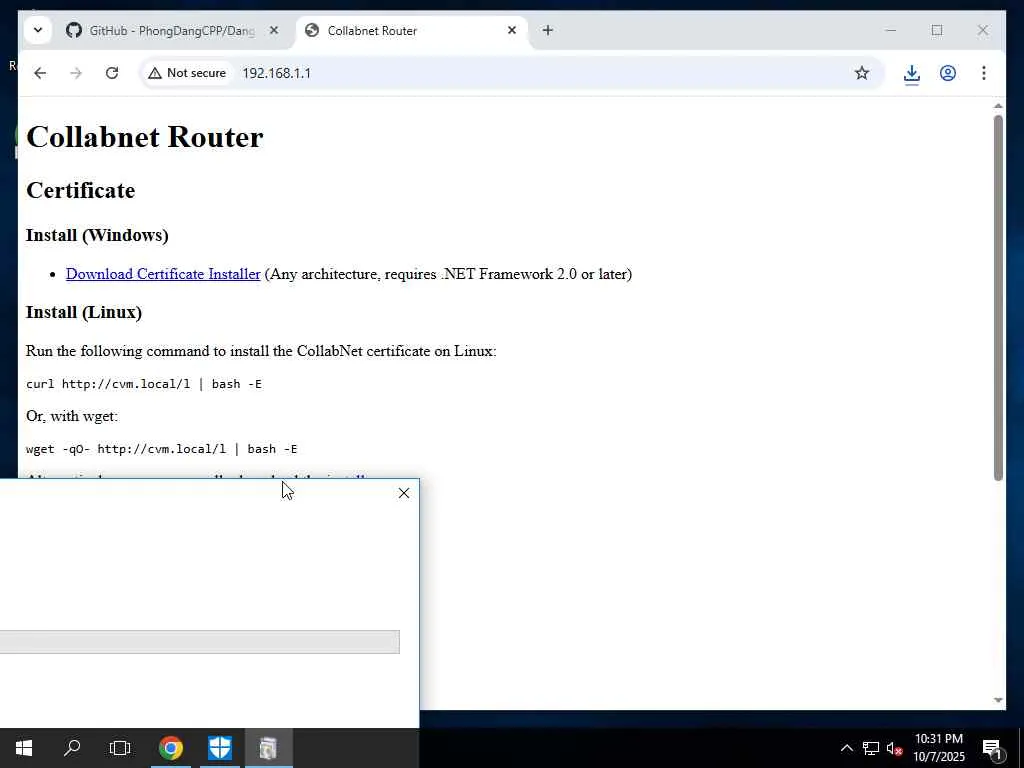1024x768 pixels.
Task: Maximize the Chrome window
Action: pos(937,30)
